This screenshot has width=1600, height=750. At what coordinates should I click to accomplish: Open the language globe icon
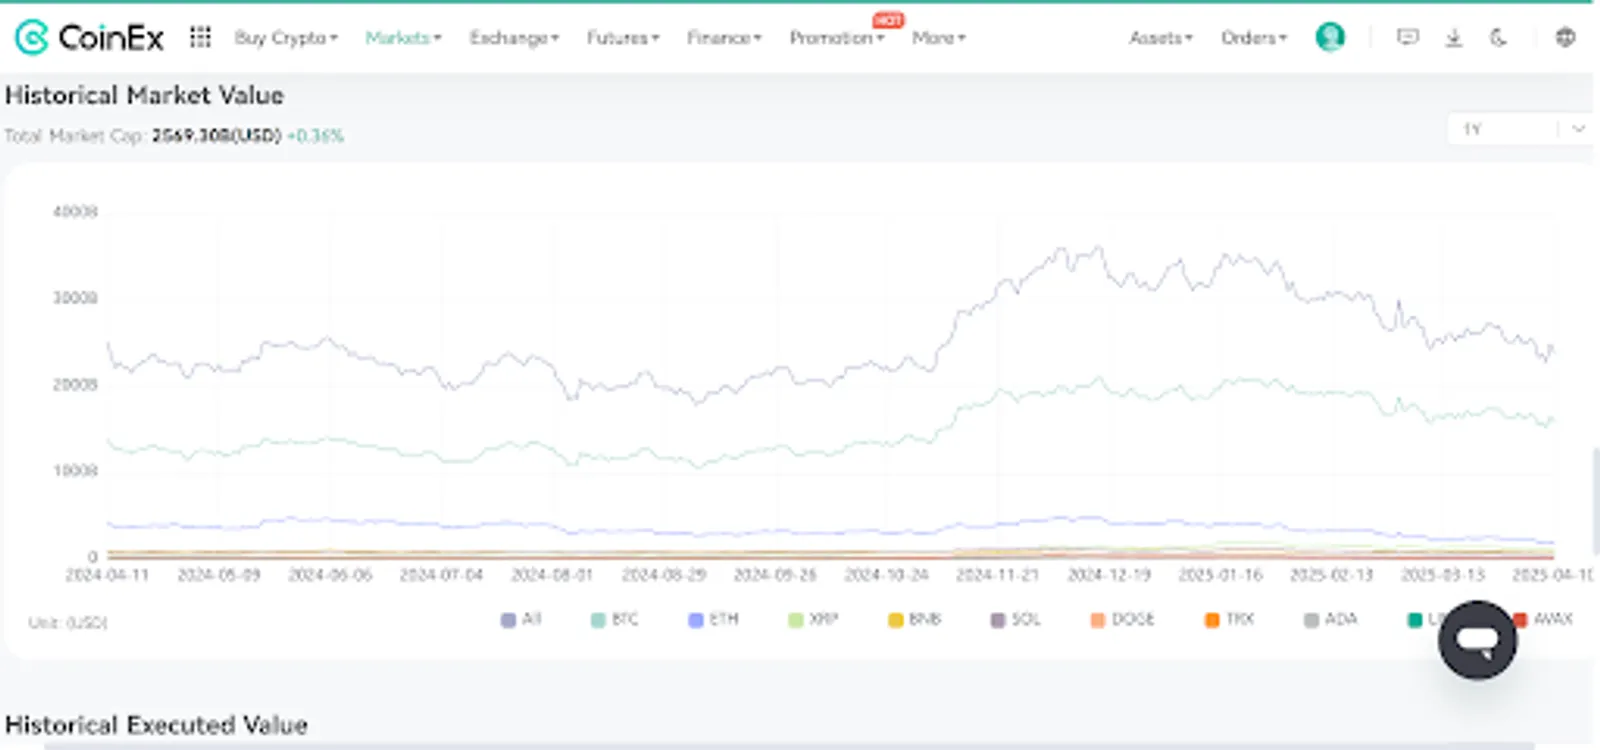click(1565, 37)
